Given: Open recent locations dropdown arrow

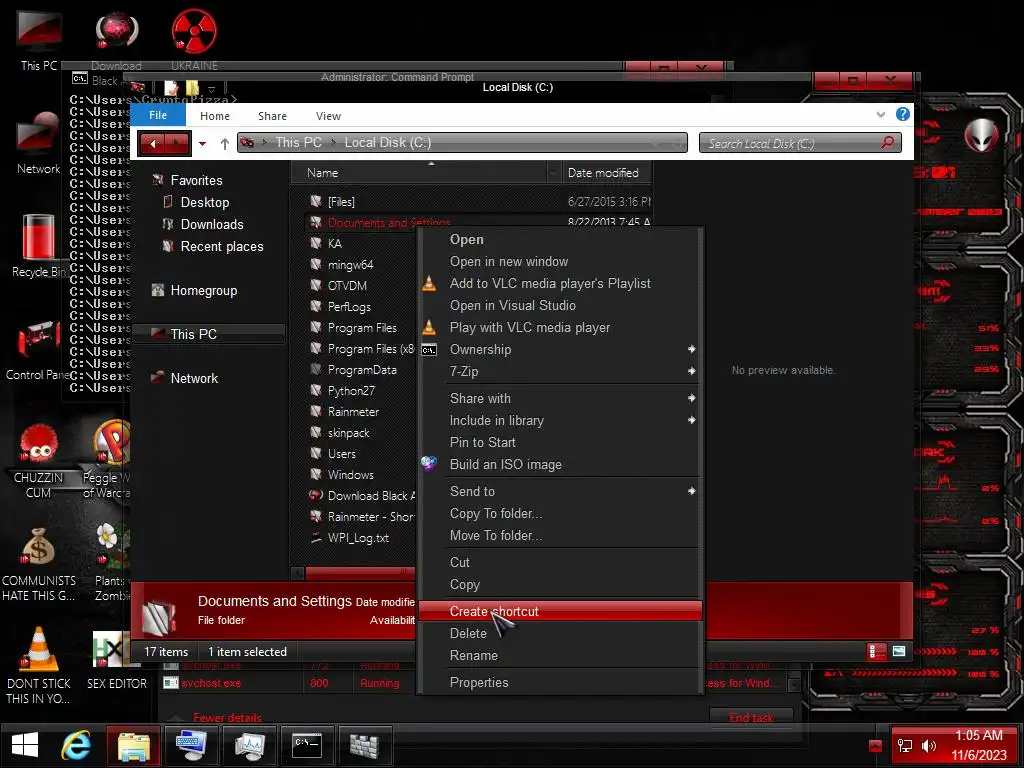Looking at the screenshot, I should [x=202, y=144].
